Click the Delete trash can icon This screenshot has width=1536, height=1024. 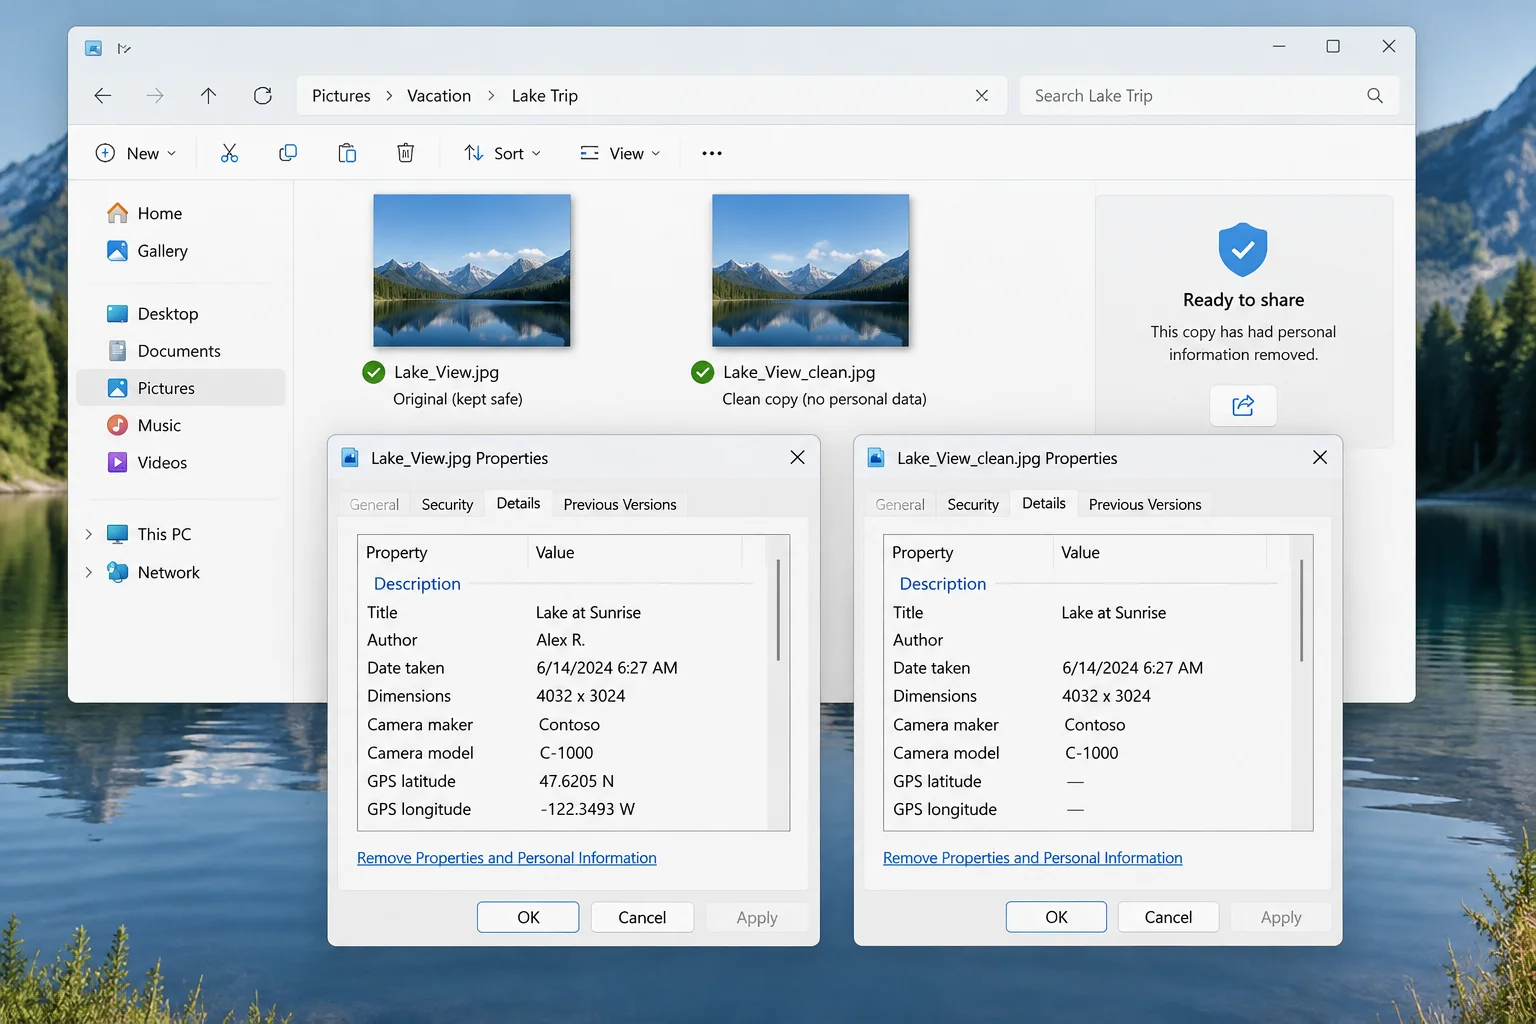[x=405, y=153]
